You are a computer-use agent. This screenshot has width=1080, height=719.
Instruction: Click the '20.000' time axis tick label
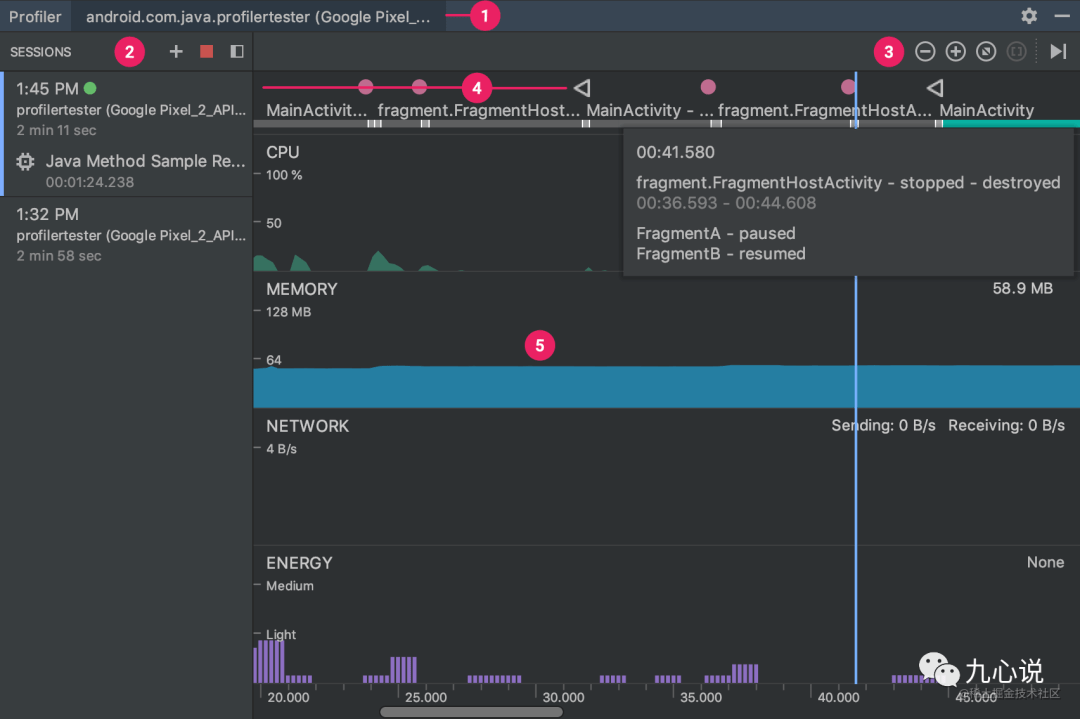click(x=288, y=697)
